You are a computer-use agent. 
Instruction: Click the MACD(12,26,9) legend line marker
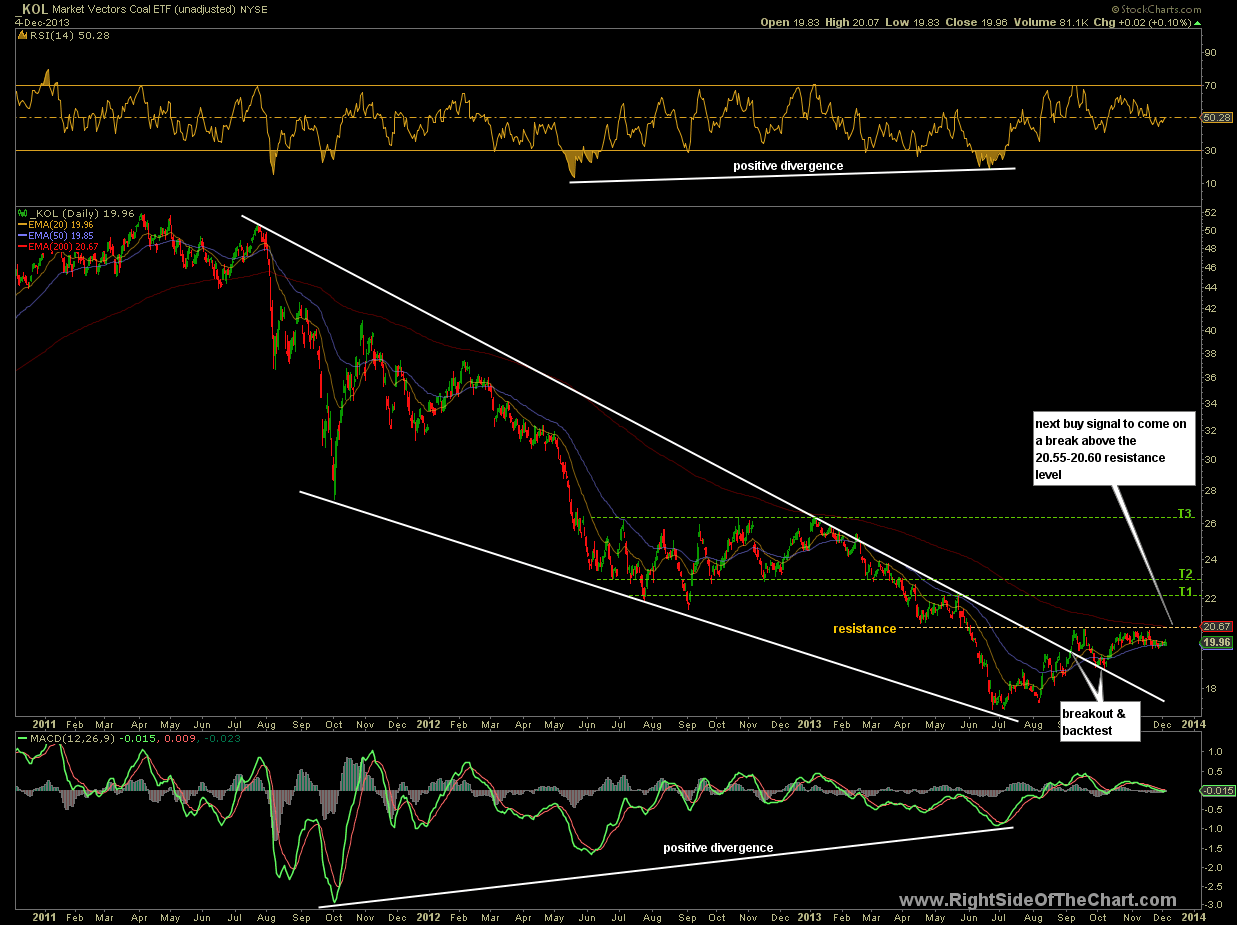click(x=20, y=738)
